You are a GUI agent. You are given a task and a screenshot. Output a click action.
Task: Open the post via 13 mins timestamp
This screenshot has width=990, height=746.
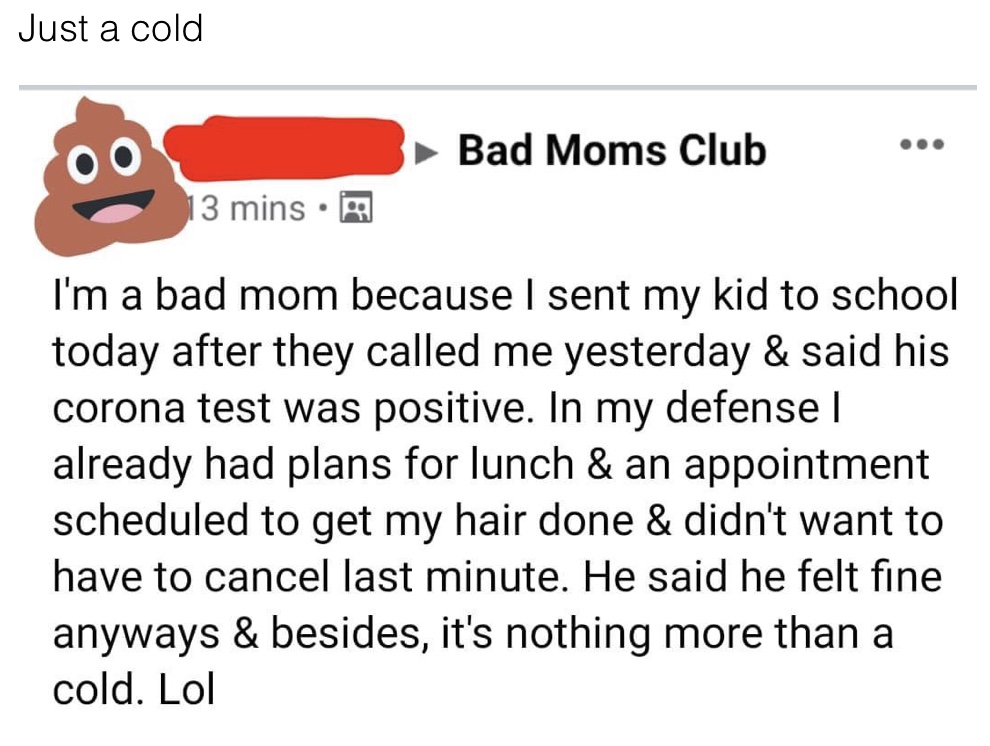click(247, 208)
